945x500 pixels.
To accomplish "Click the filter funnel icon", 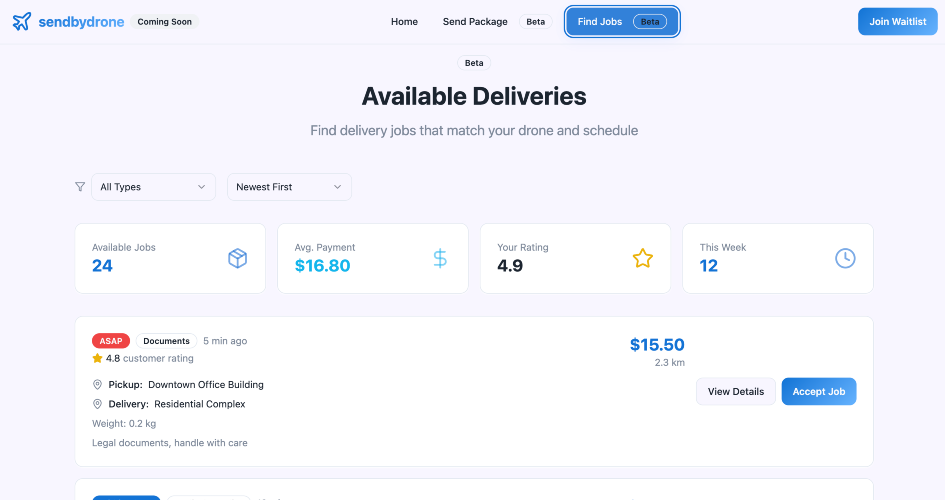I will (x=80, y=186).
